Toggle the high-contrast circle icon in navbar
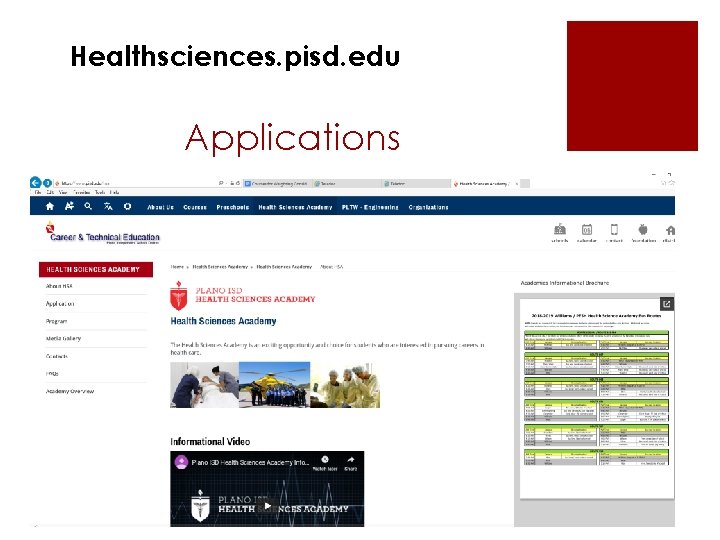This screenshot has height=540, width=720. pyautogui.click(x=127, y=207)
